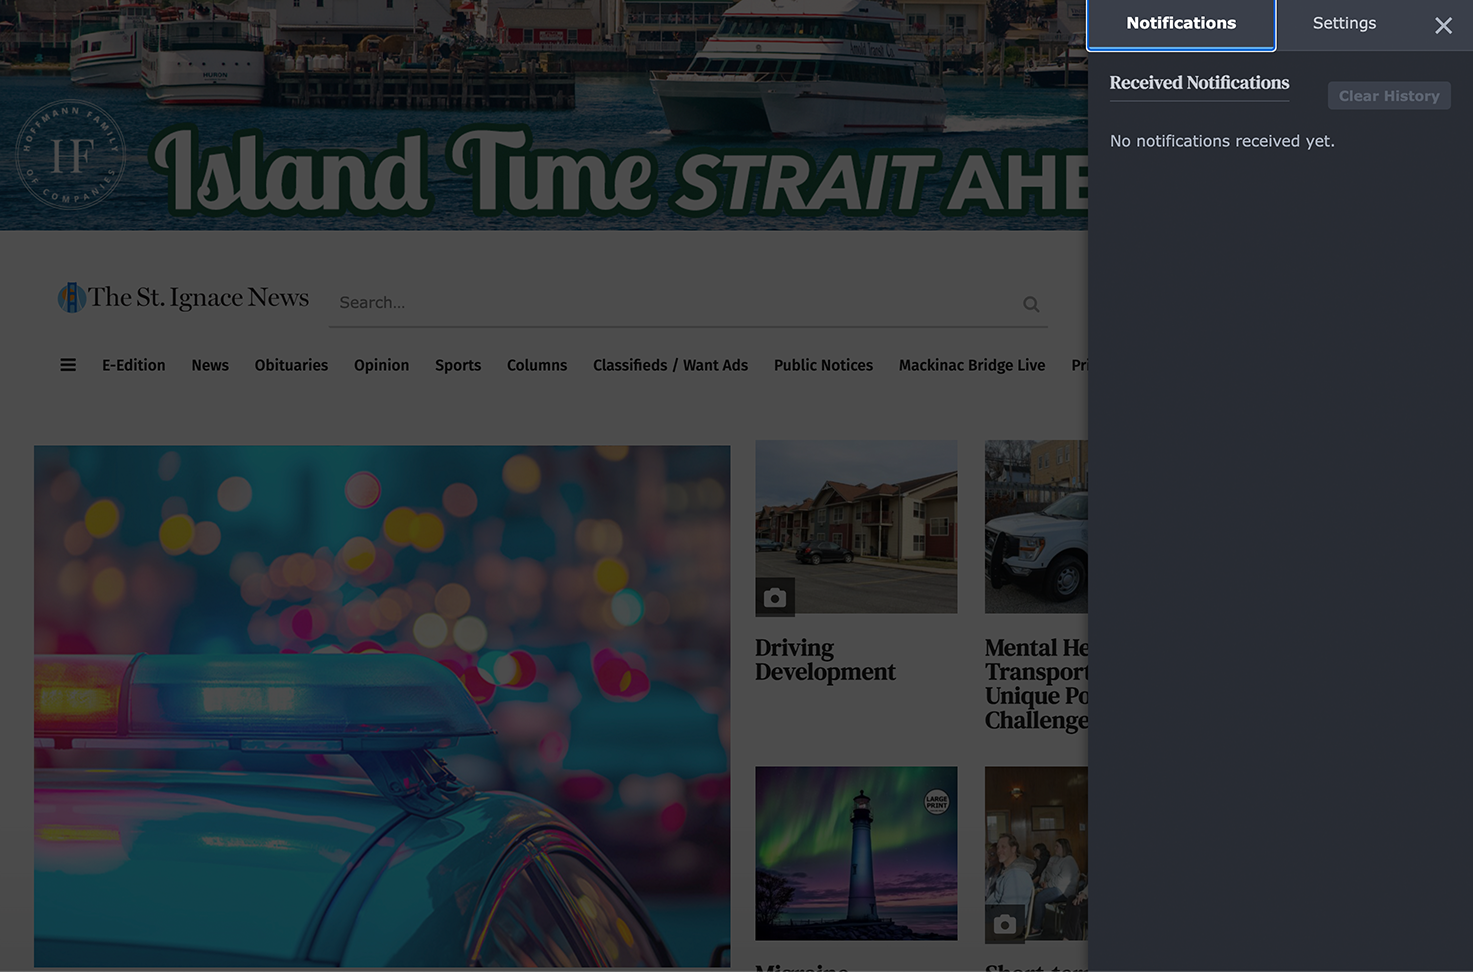The width and height of the screenshot is (1473, 972).
Task: Click the Received Notifications heading
Action: pos(1199,83)
